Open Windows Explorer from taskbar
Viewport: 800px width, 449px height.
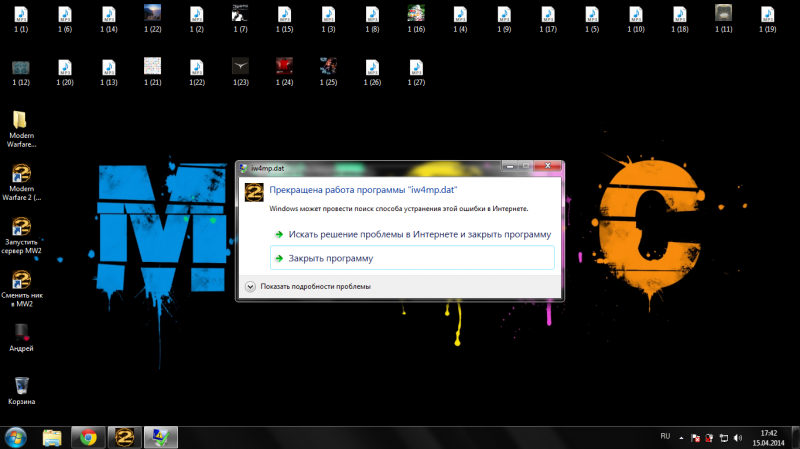coord(52,438)
